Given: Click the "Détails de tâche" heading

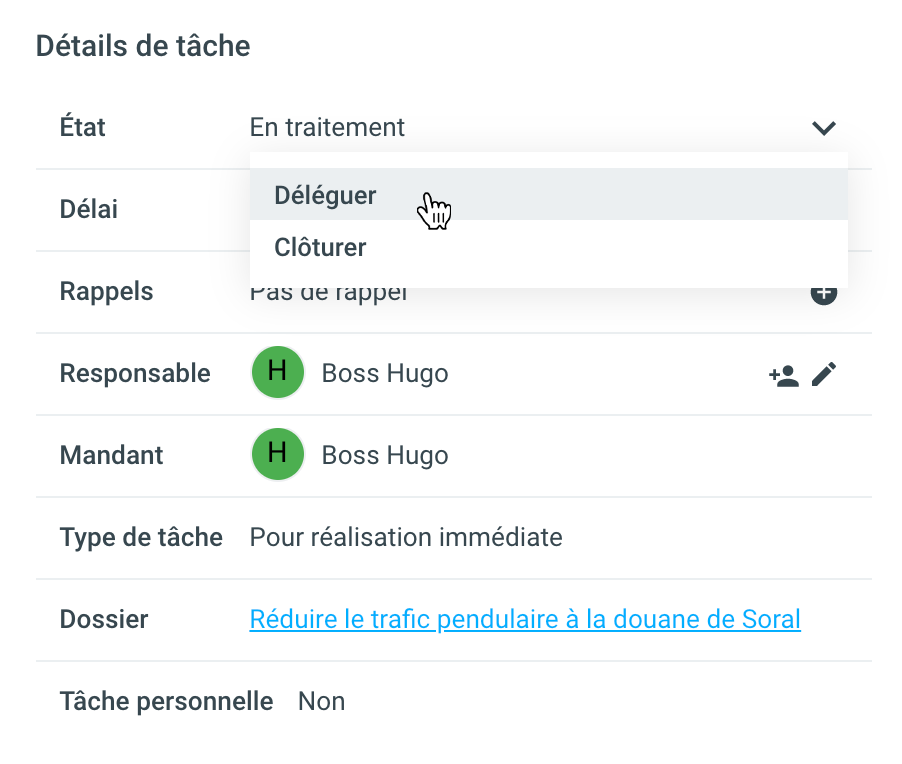Looking at the screenshot, I should (143, 46).
